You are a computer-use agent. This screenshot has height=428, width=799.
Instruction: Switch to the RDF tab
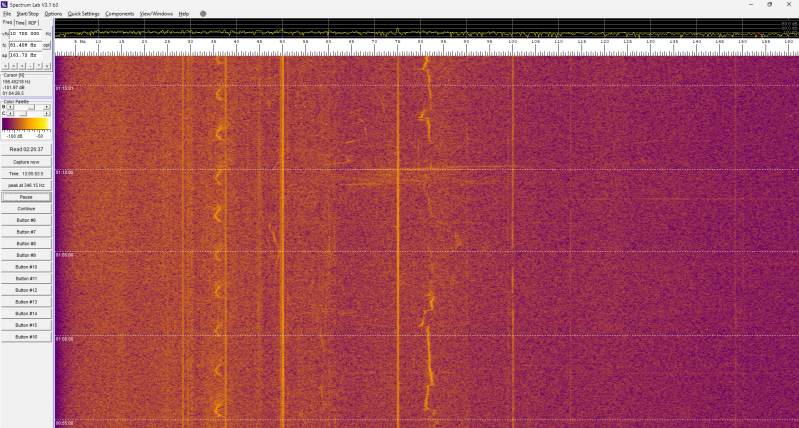32,23
